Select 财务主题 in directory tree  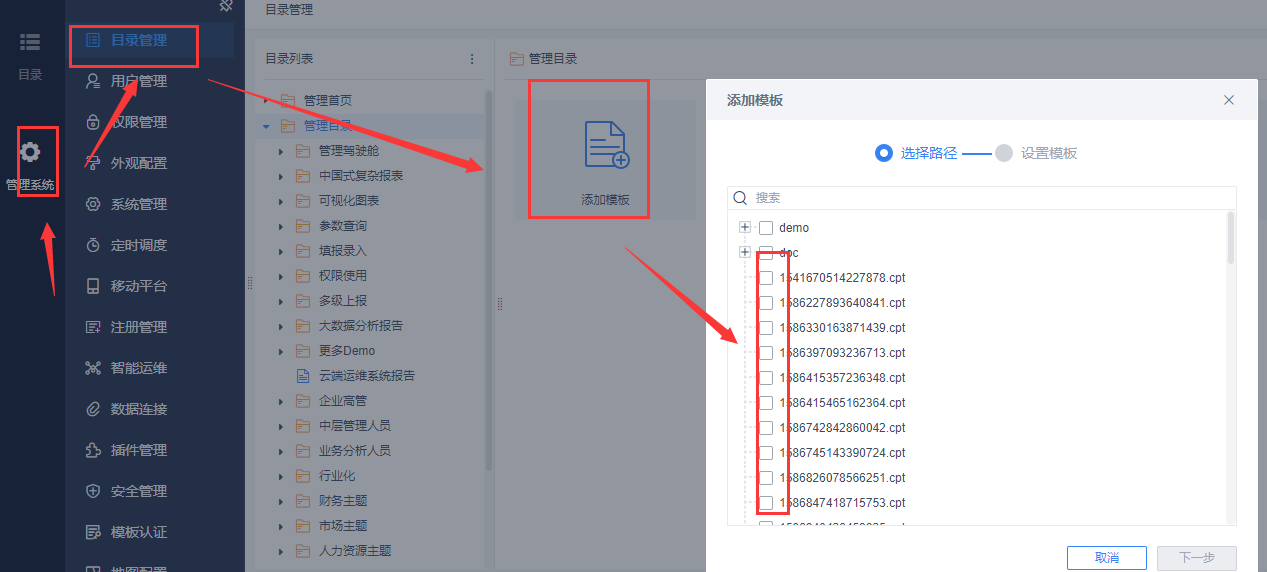pyautogui.click(x=343, y=501)
